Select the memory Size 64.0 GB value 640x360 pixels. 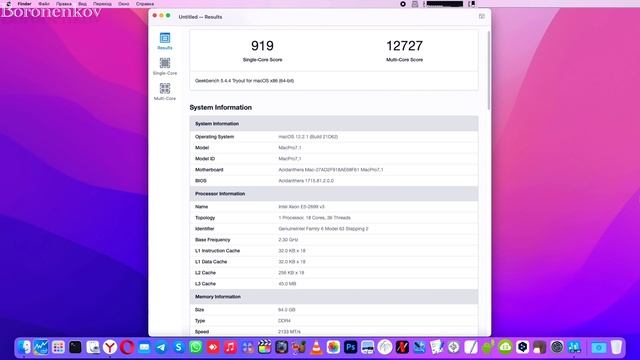(287, 310)
